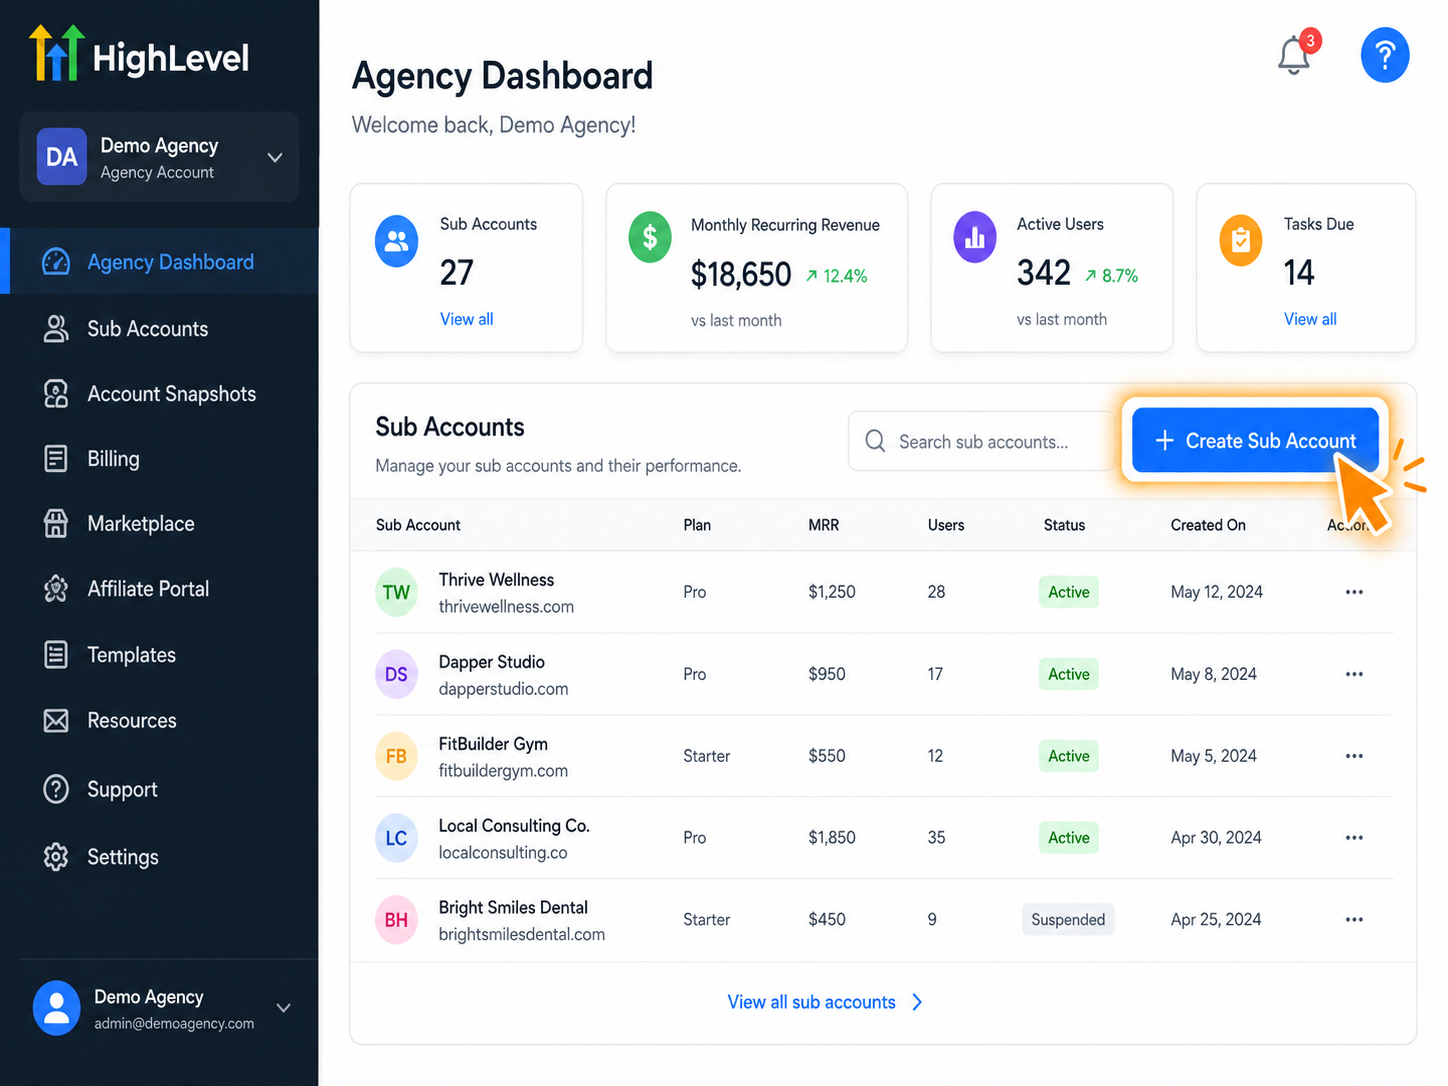Click the Marketplace storefront icon
Image resolution: width=1448 pixels, height=1086 pixels.
click(56, 524)
